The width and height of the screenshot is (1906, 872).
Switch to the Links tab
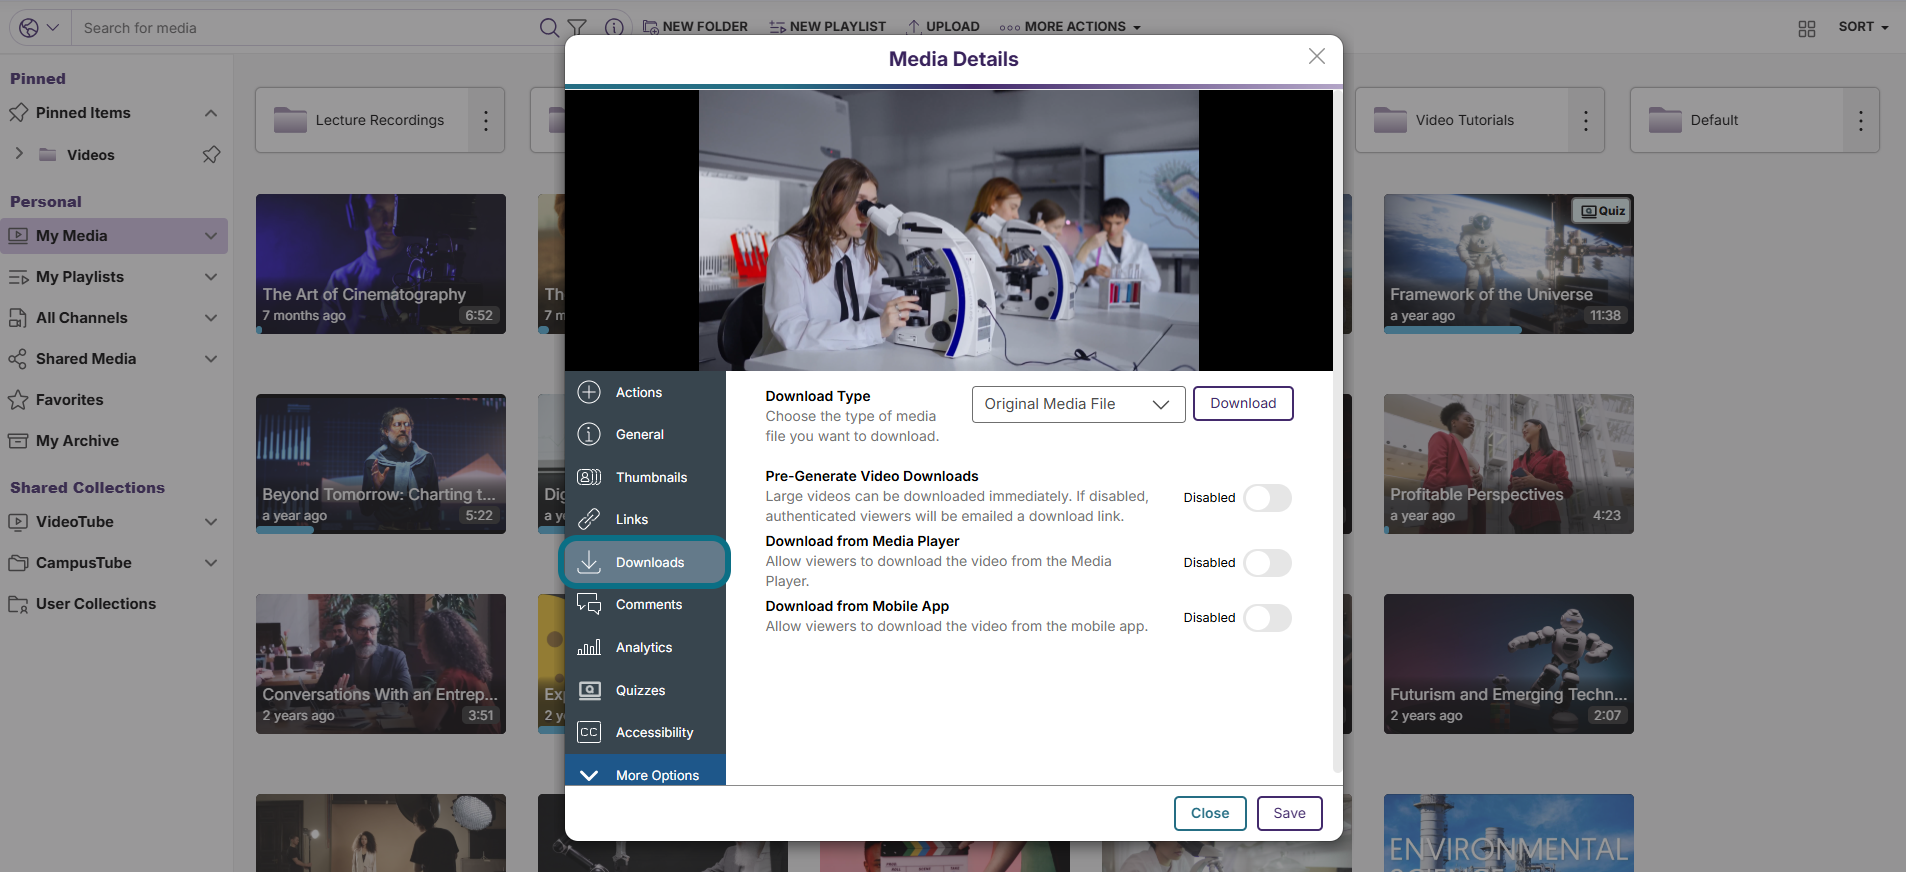coord(645,519)
